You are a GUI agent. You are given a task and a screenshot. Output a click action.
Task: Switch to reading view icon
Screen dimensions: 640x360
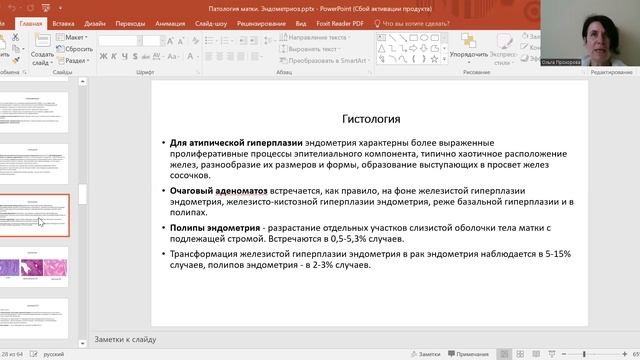pyautogui.click(x=536, y=354)
